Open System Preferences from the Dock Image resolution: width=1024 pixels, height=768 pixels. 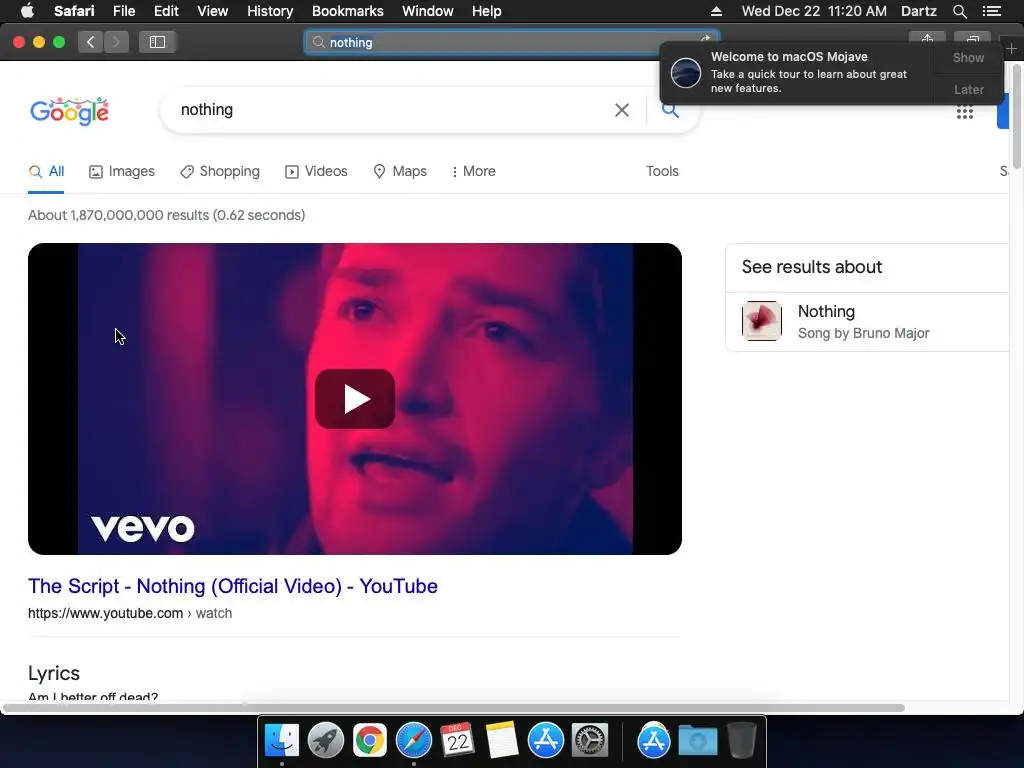590,741
